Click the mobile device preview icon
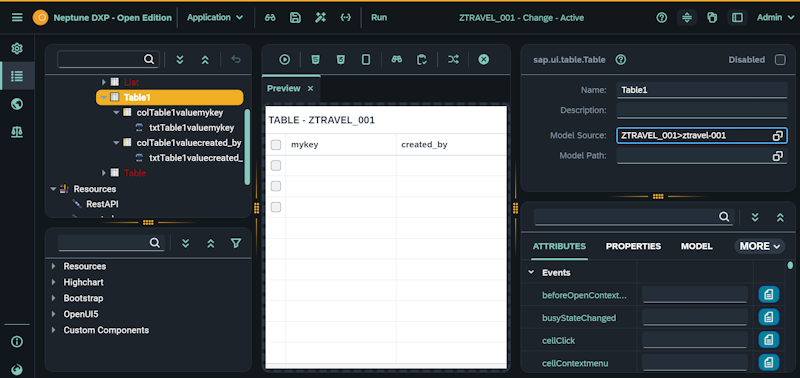This screenshot has height=378, width=800. 366,60
